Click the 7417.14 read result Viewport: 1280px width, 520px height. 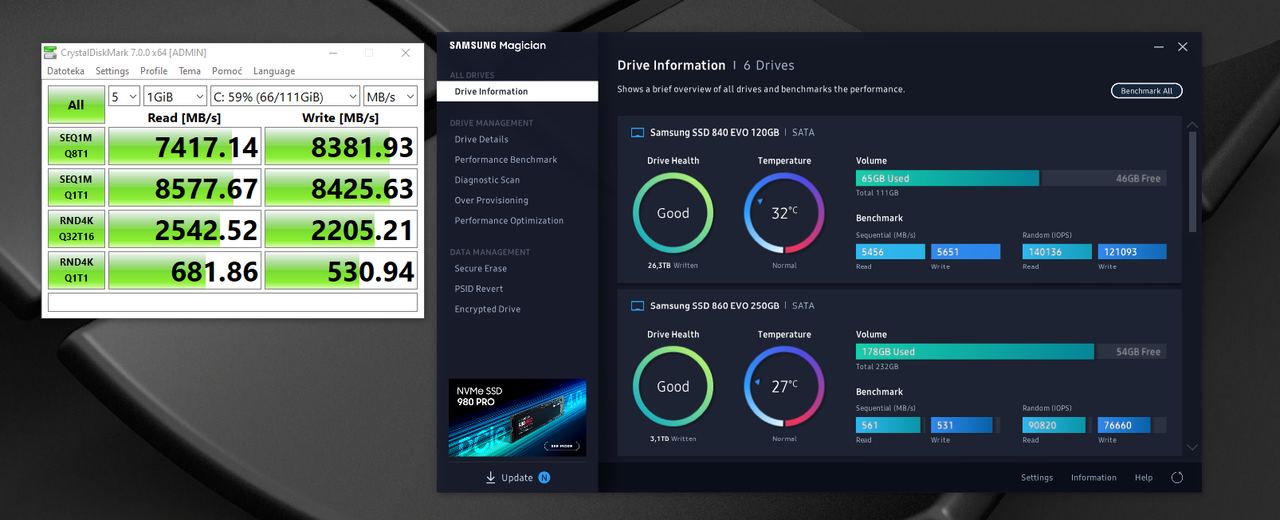(185, 146)
